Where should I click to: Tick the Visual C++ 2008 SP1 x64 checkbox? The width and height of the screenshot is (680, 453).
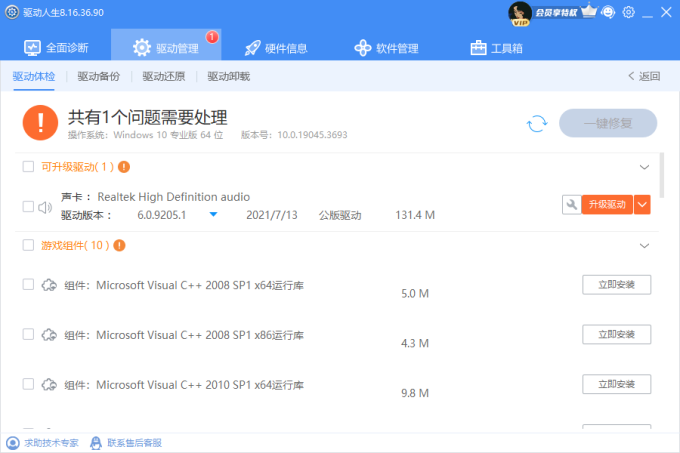(28, 285)
